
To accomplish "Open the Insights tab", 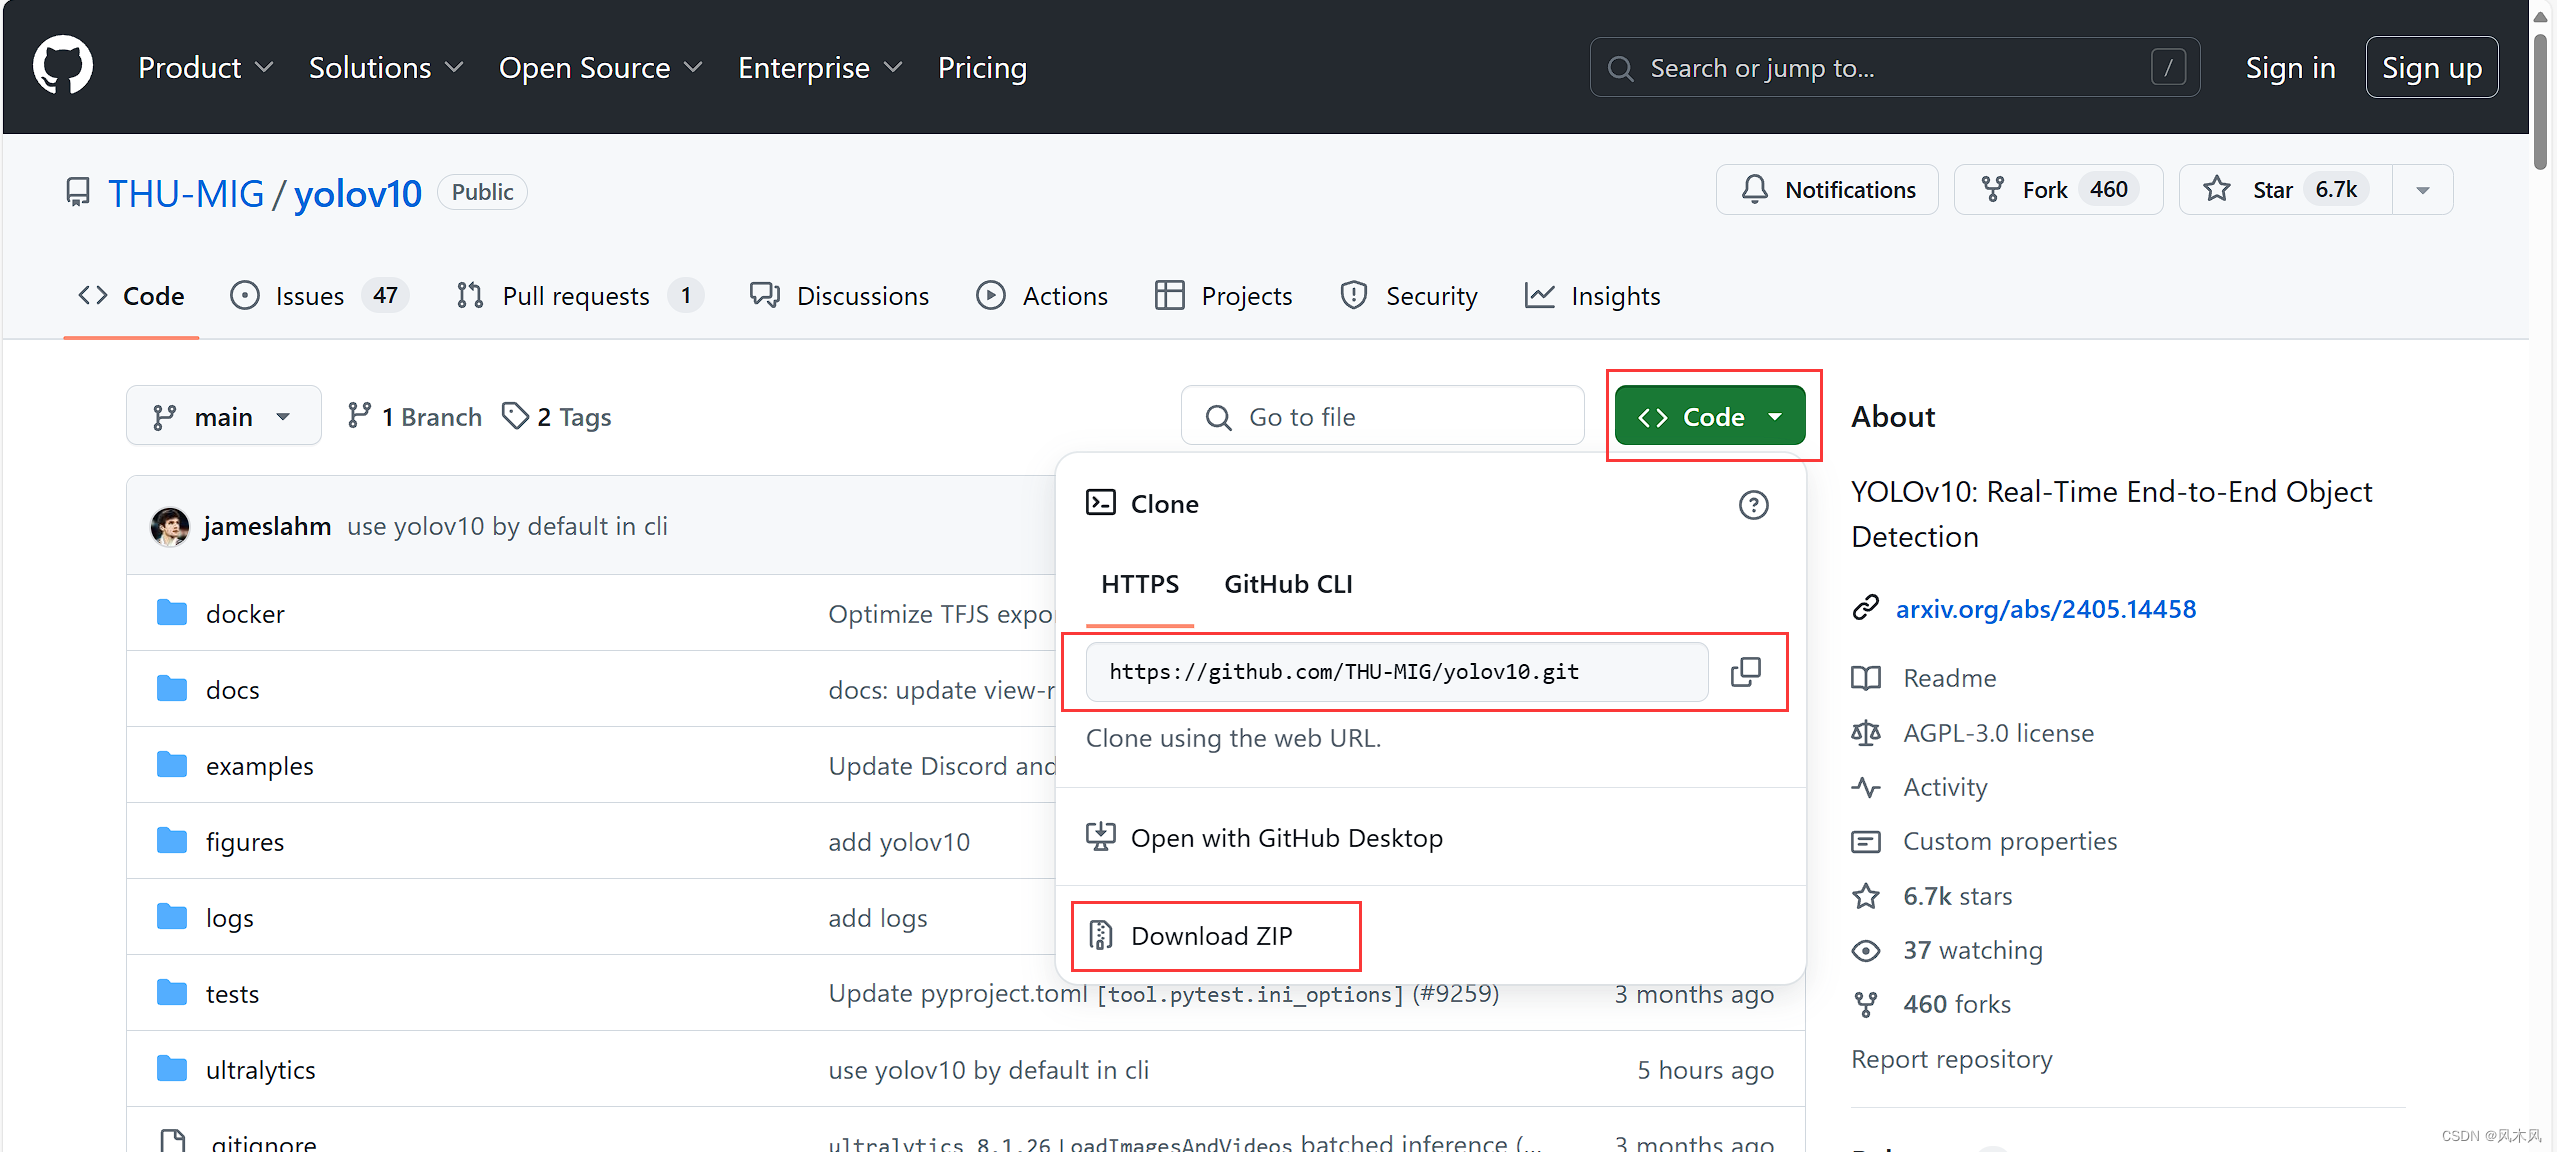I will 1591,296.
